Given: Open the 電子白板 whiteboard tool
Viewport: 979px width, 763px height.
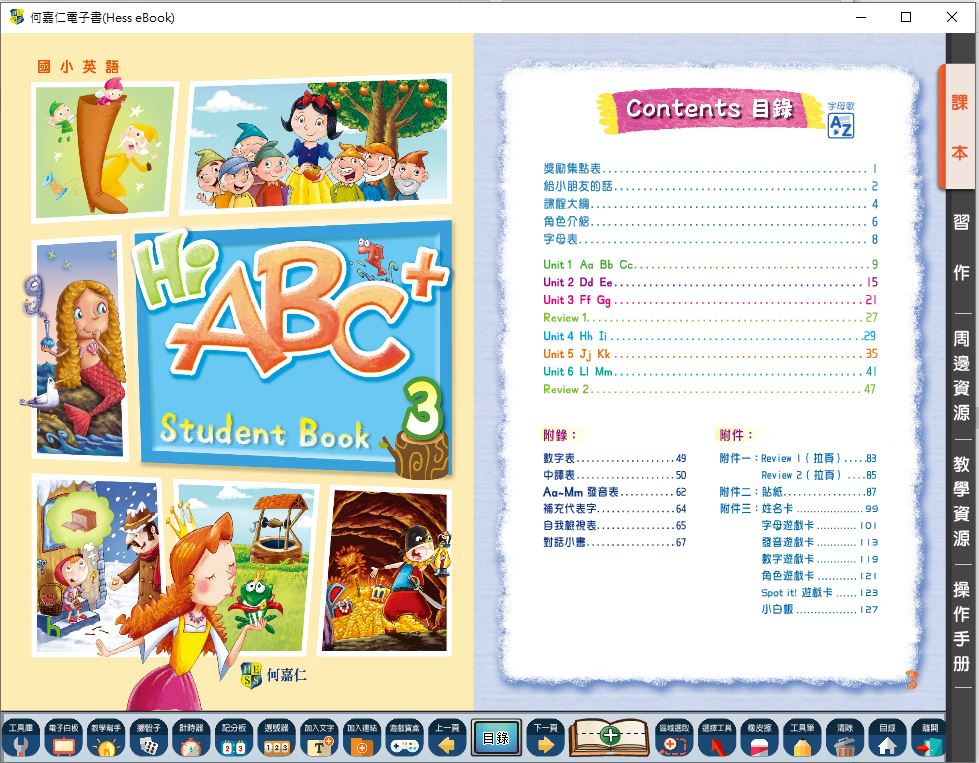Looking at the screenshot, I should tap(63, 738).
